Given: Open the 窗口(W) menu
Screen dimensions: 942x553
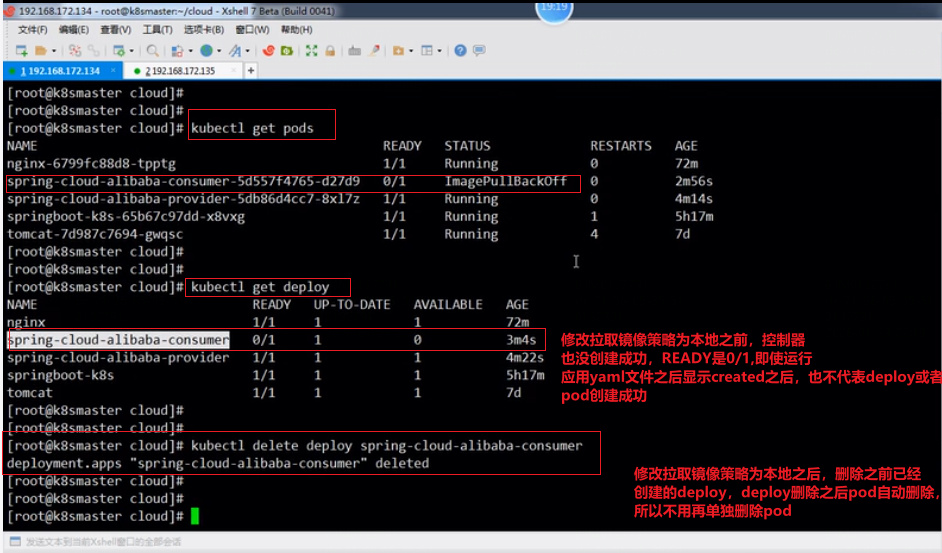Looking at the screenshot, I should (x=252, y=29).
